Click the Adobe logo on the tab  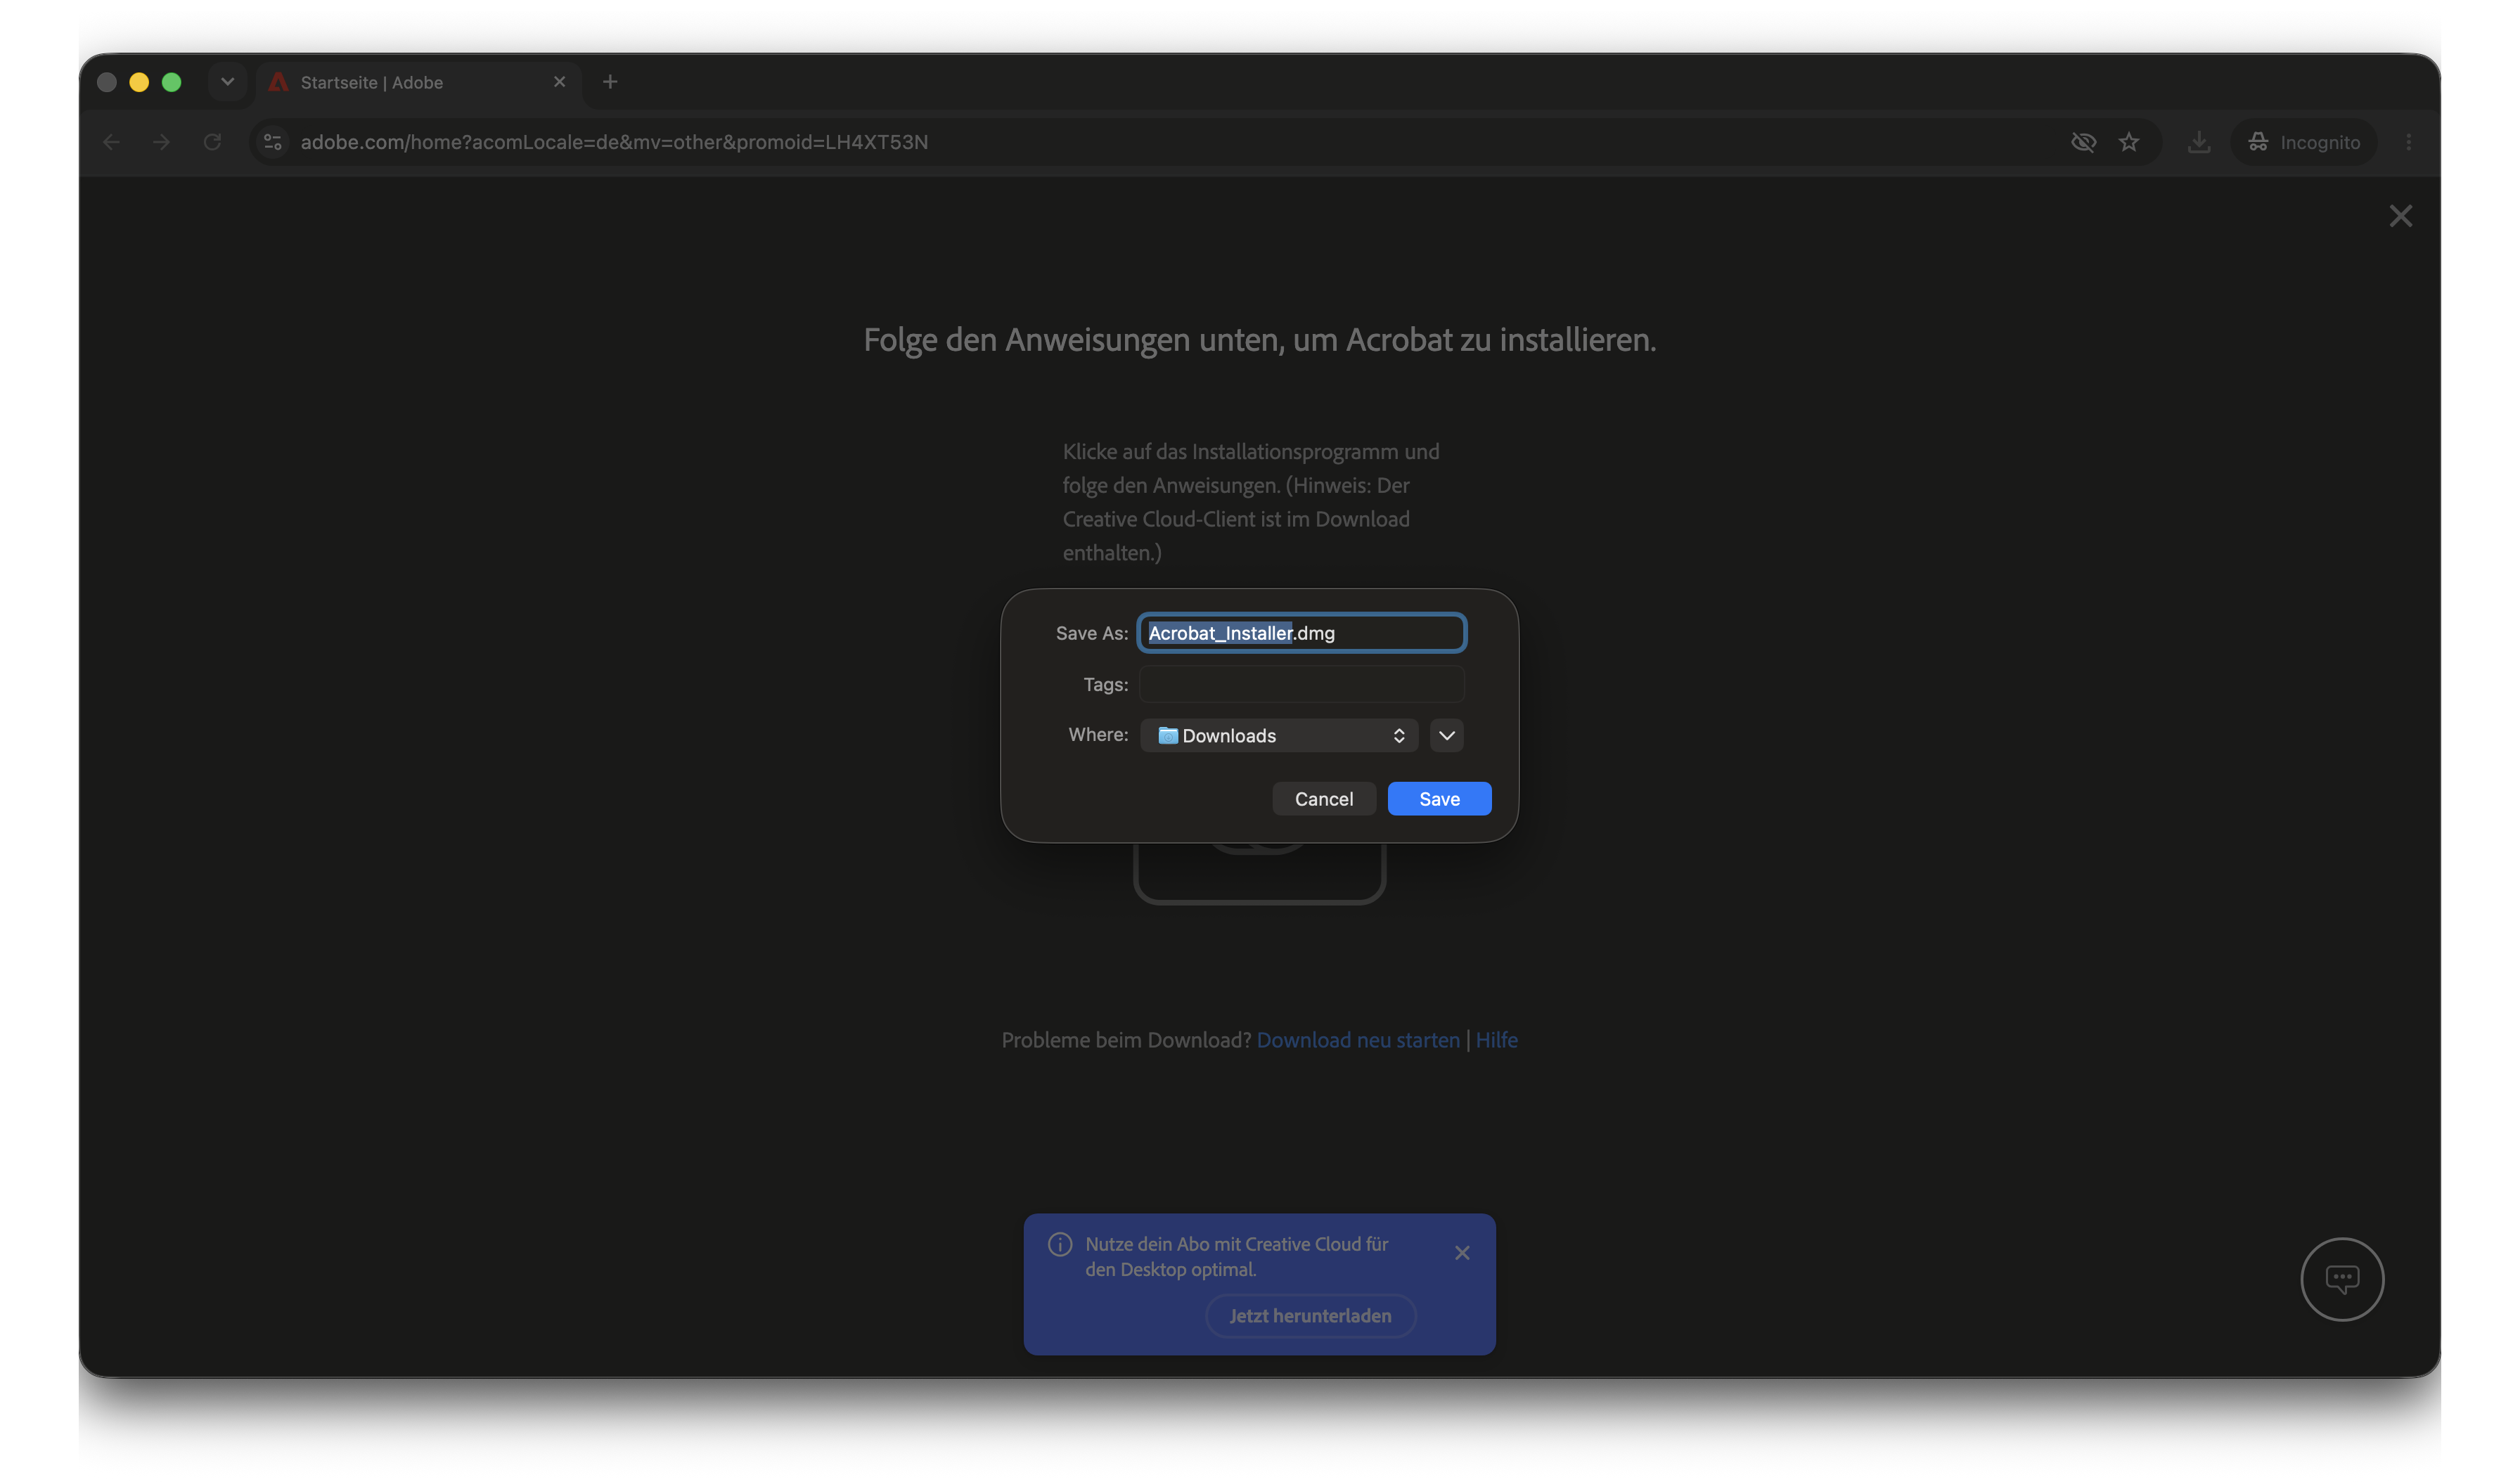tap(279, 82)
